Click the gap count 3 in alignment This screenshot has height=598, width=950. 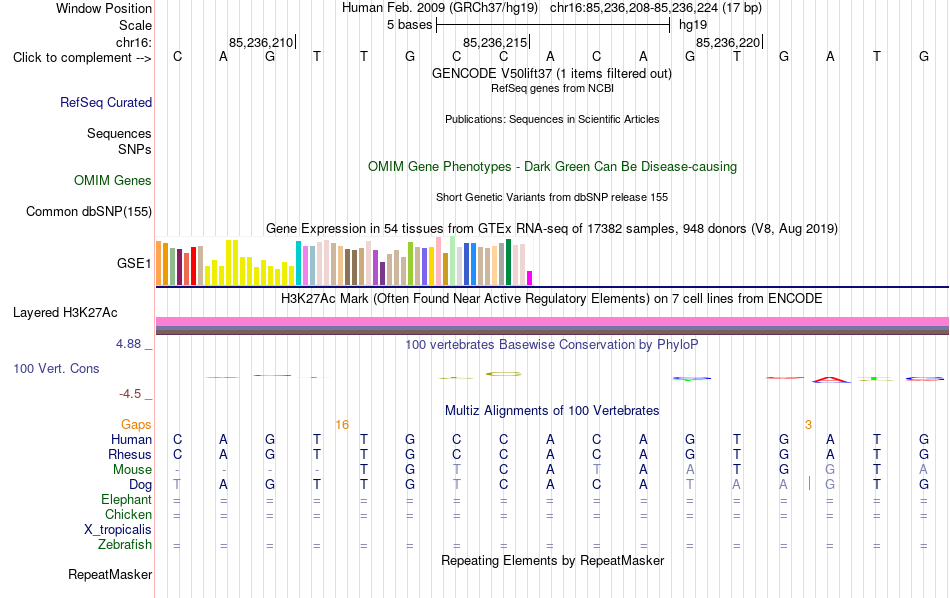pos(808,425)
